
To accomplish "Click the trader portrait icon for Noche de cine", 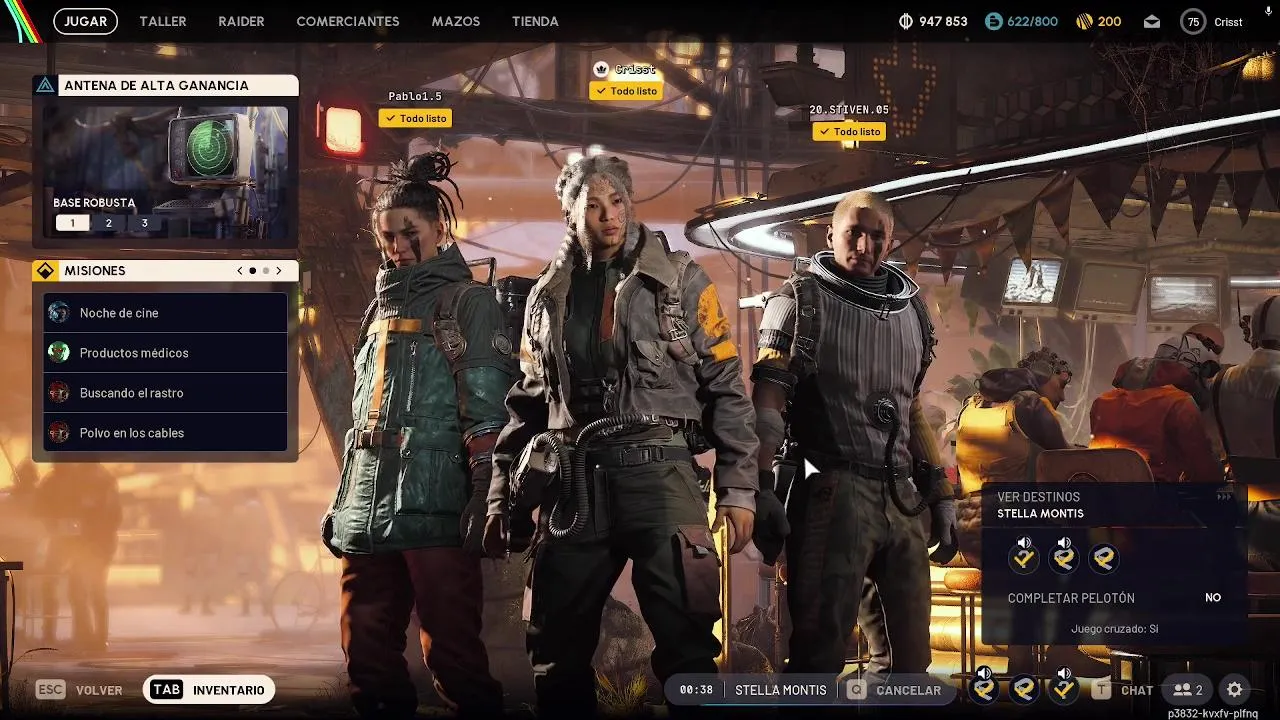I will click(x=59, y=312).
